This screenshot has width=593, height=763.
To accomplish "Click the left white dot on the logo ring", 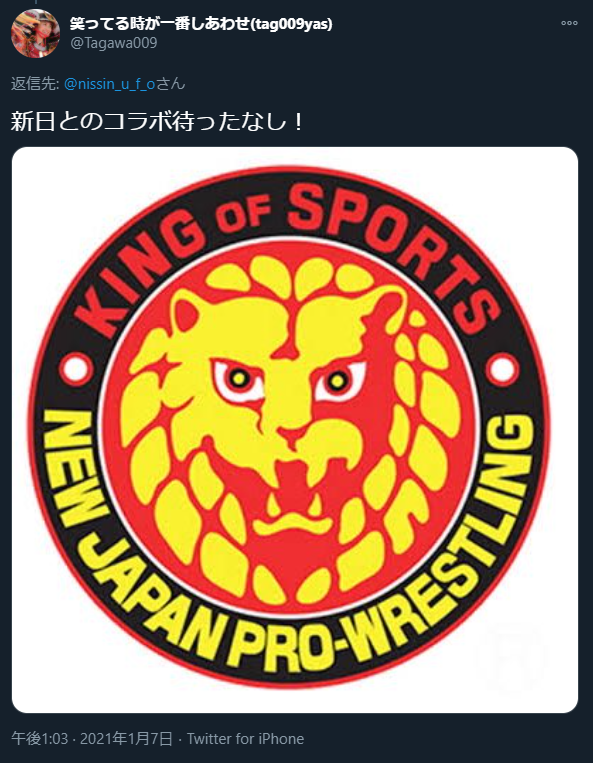I will tap(75, 370).
